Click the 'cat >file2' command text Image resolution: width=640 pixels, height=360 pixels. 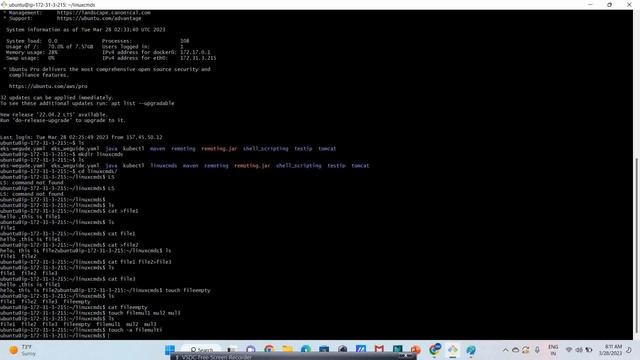[123, 245]
